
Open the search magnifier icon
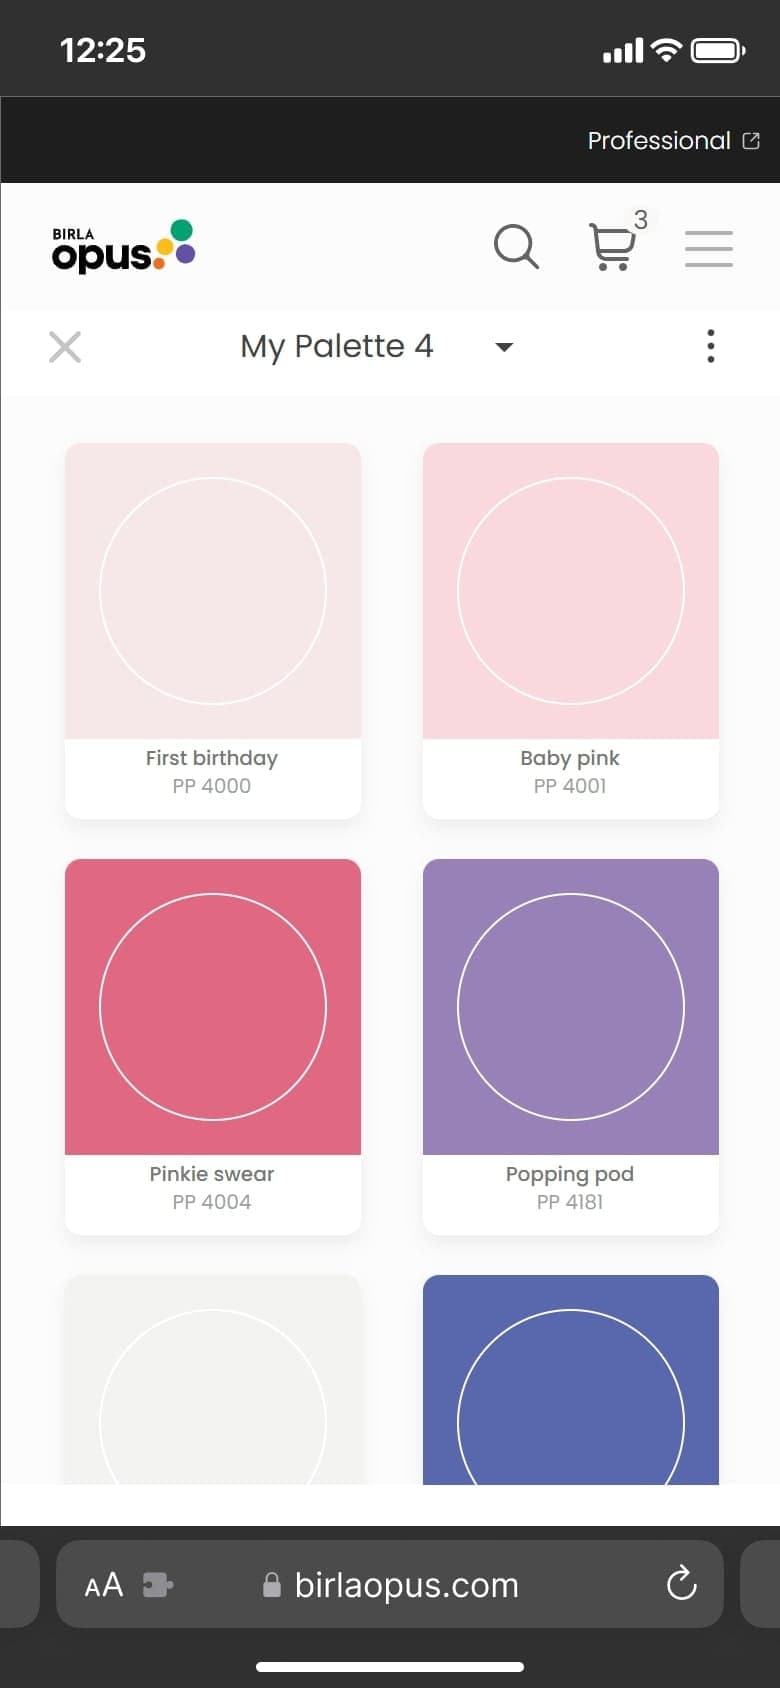click(516, 246)
